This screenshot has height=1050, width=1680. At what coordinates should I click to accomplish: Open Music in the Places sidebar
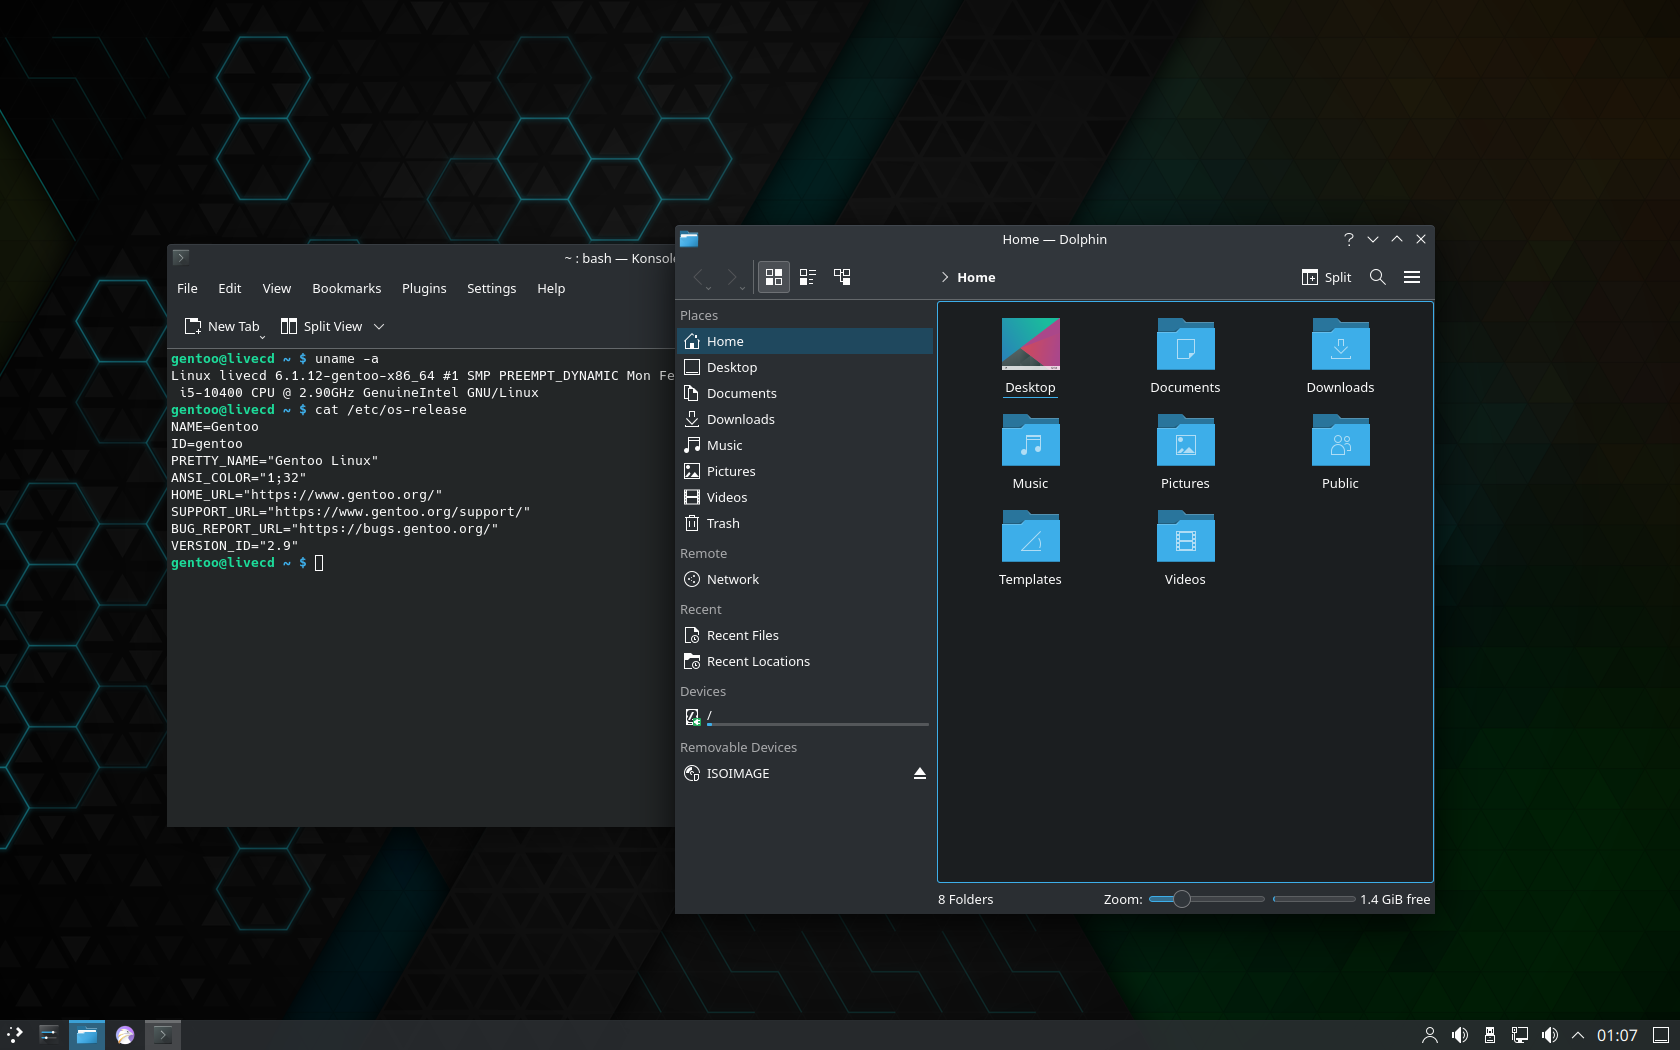pyautogui.click(x=805, y=445)
